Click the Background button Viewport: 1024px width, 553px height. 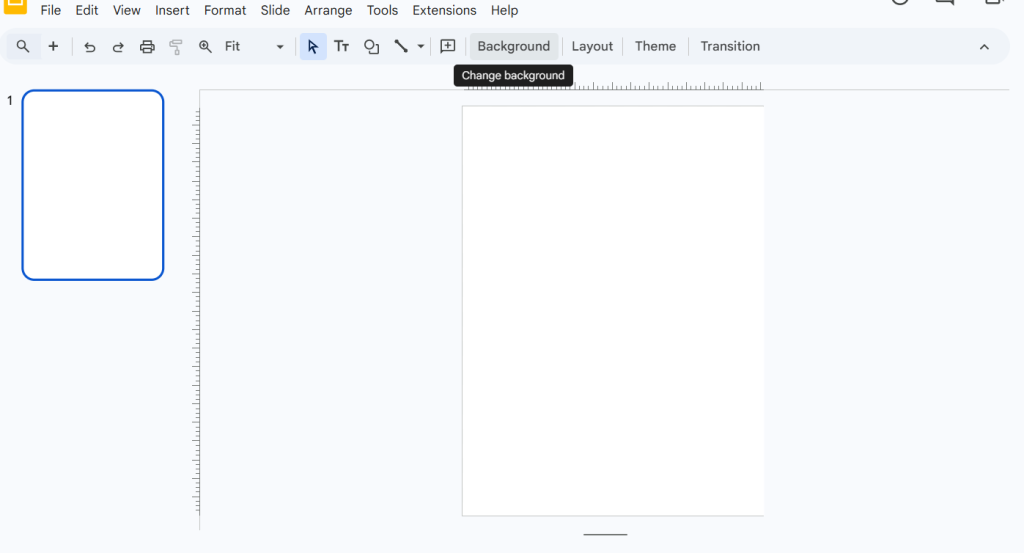click(x=513, y=47)
